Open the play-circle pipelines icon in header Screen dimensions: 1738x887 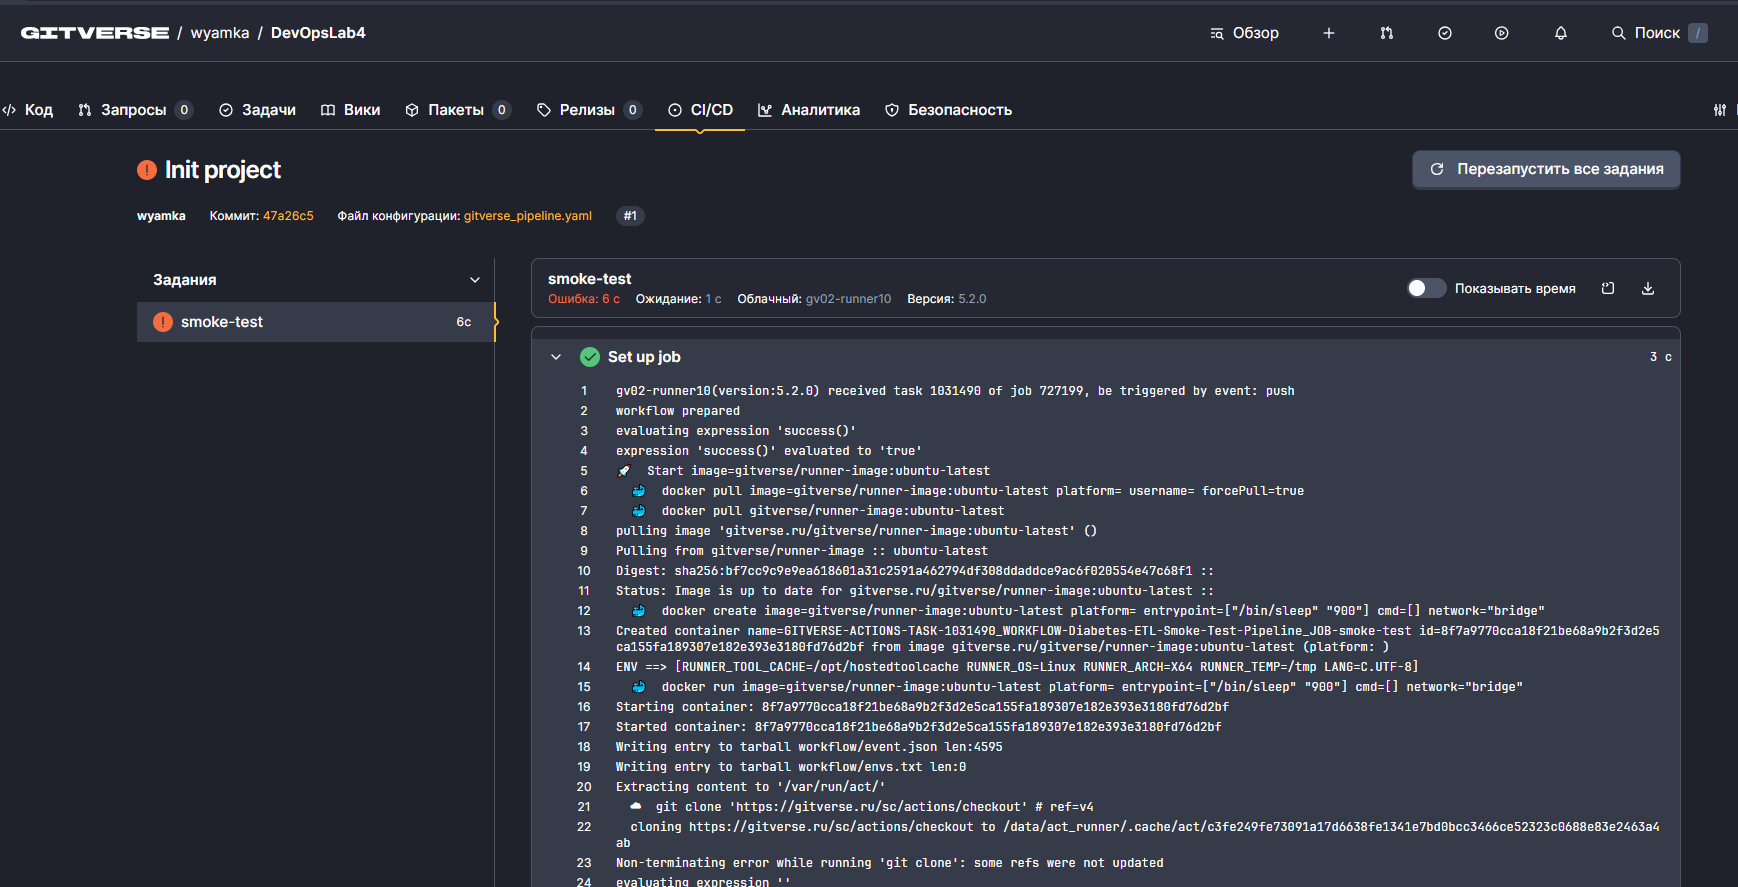(x=1502, y=33)
